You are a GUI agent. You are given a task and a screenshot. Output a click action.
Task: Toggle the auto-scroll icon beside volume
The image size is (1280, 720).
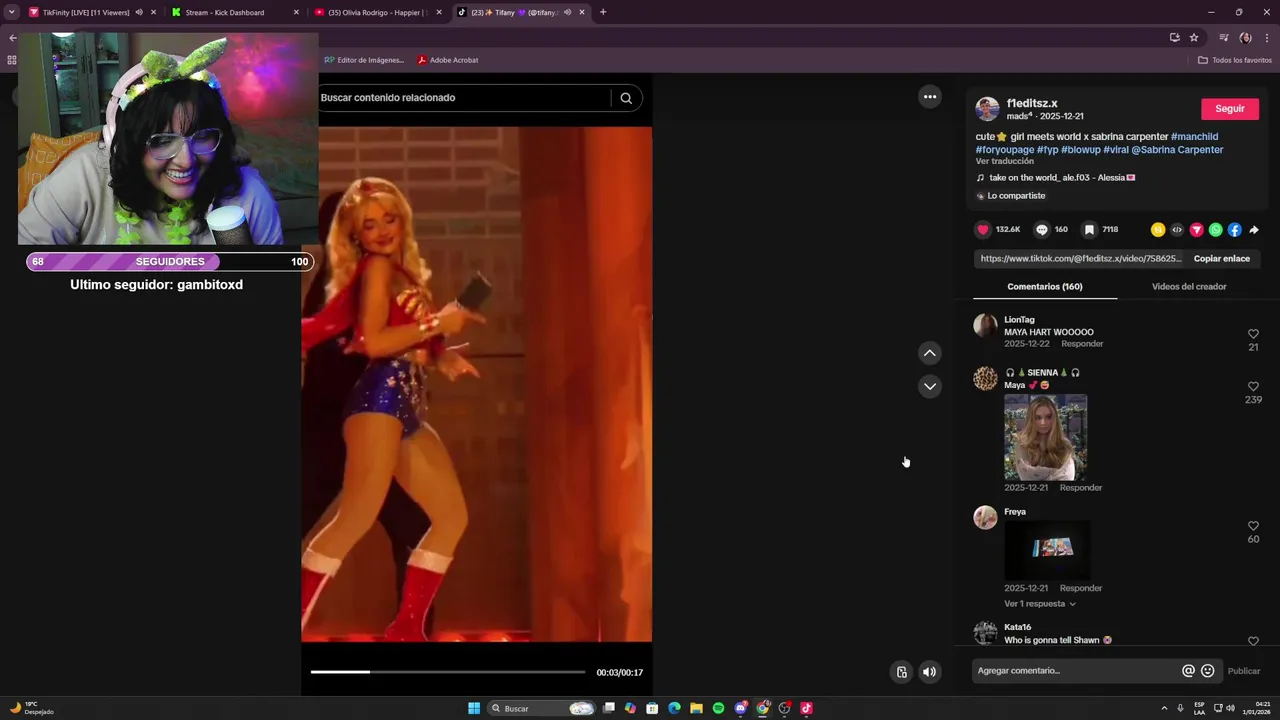[x=902, y=672]
